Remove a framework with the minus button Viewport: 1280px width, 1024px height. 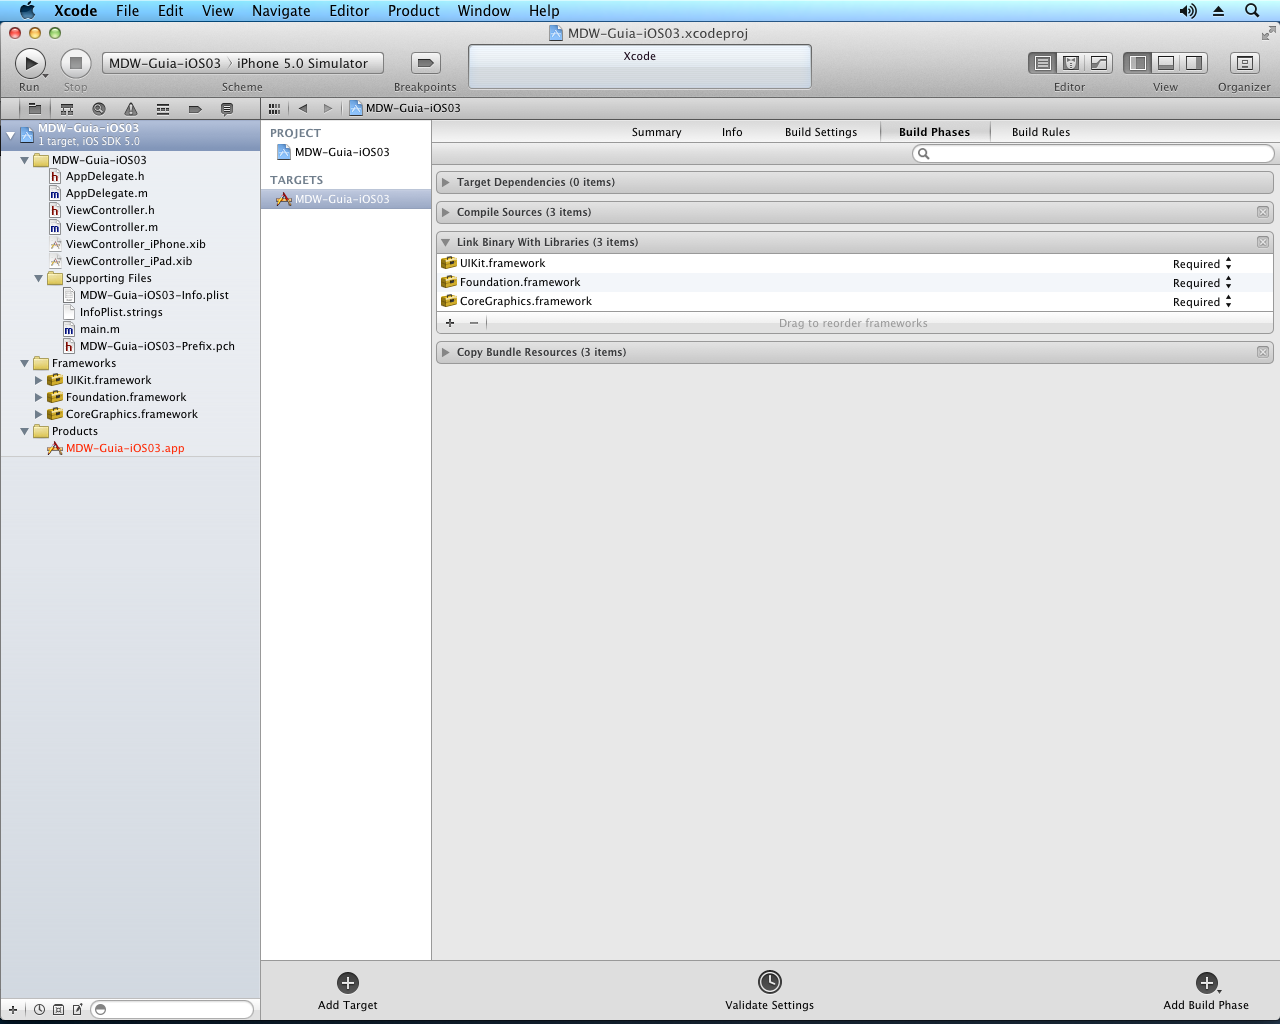tap(474, 323)
